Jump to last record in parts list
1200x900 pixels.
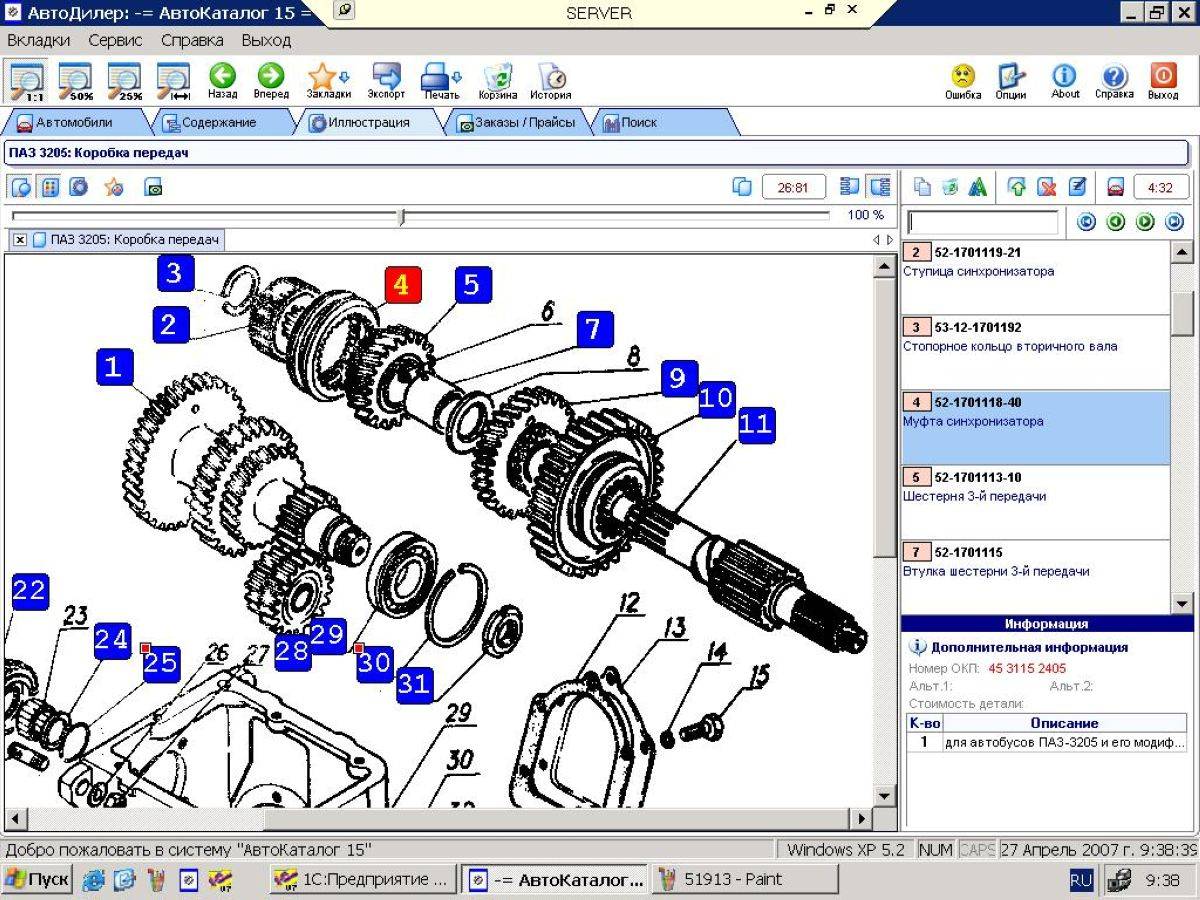click(1174, 222)
